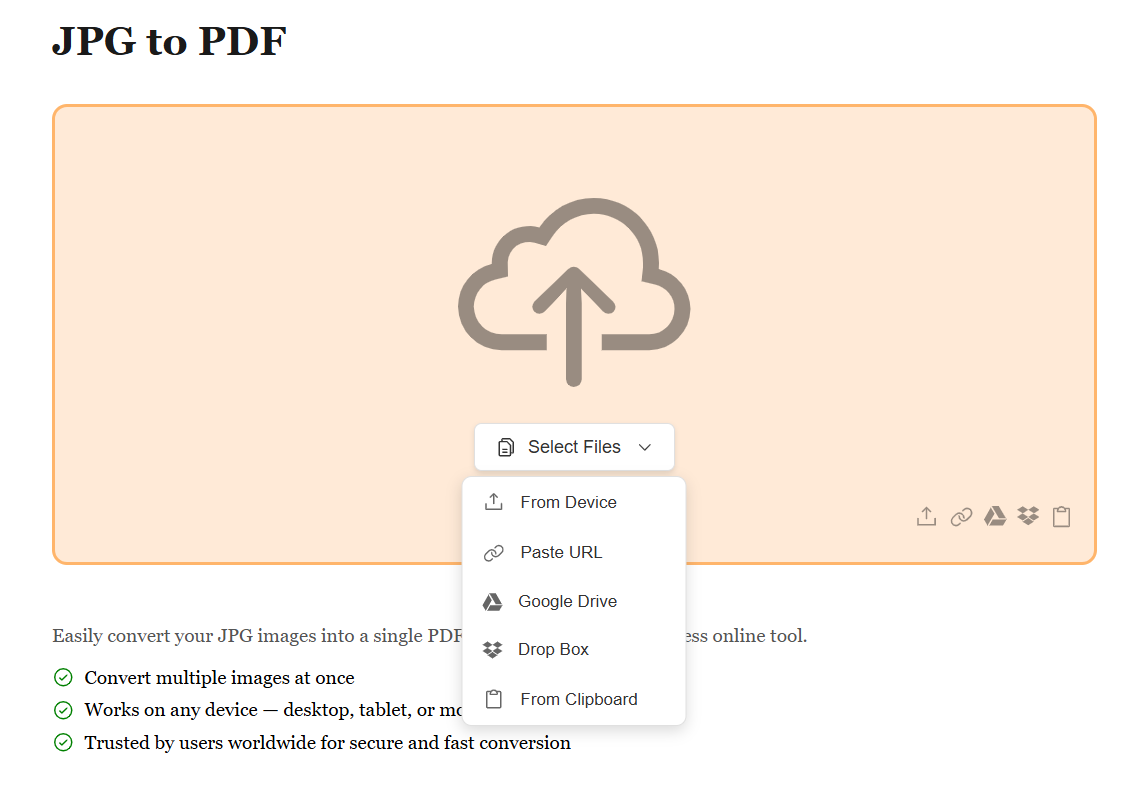The height and width of the screenshot is (792, 1135).
Task: Click the 'Convert multiple images at once' text
Action: point(219,678)
